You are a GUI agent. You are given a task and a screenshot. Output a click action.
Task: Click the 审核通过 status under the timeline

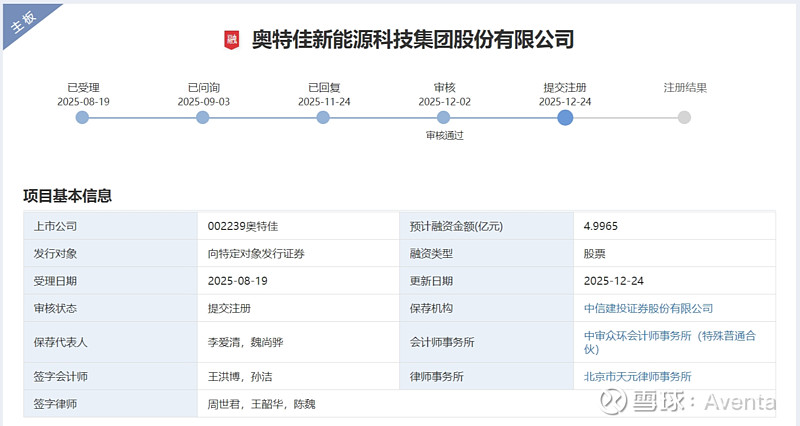coord(444,135)
